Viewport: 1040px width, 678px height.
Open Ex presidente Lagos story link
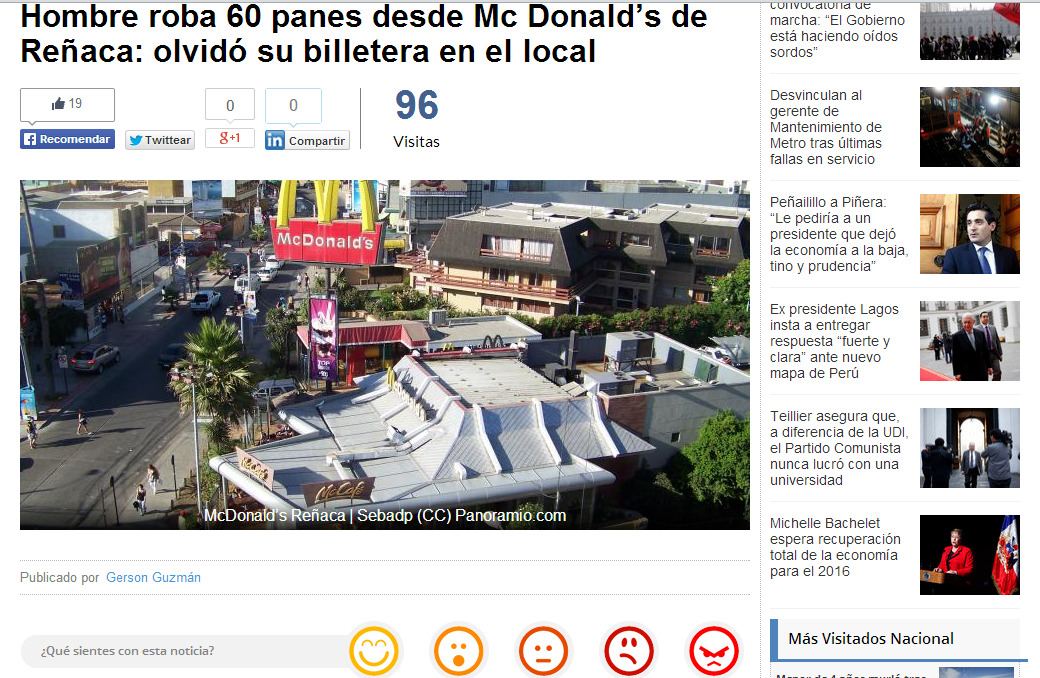click(834, 341)
